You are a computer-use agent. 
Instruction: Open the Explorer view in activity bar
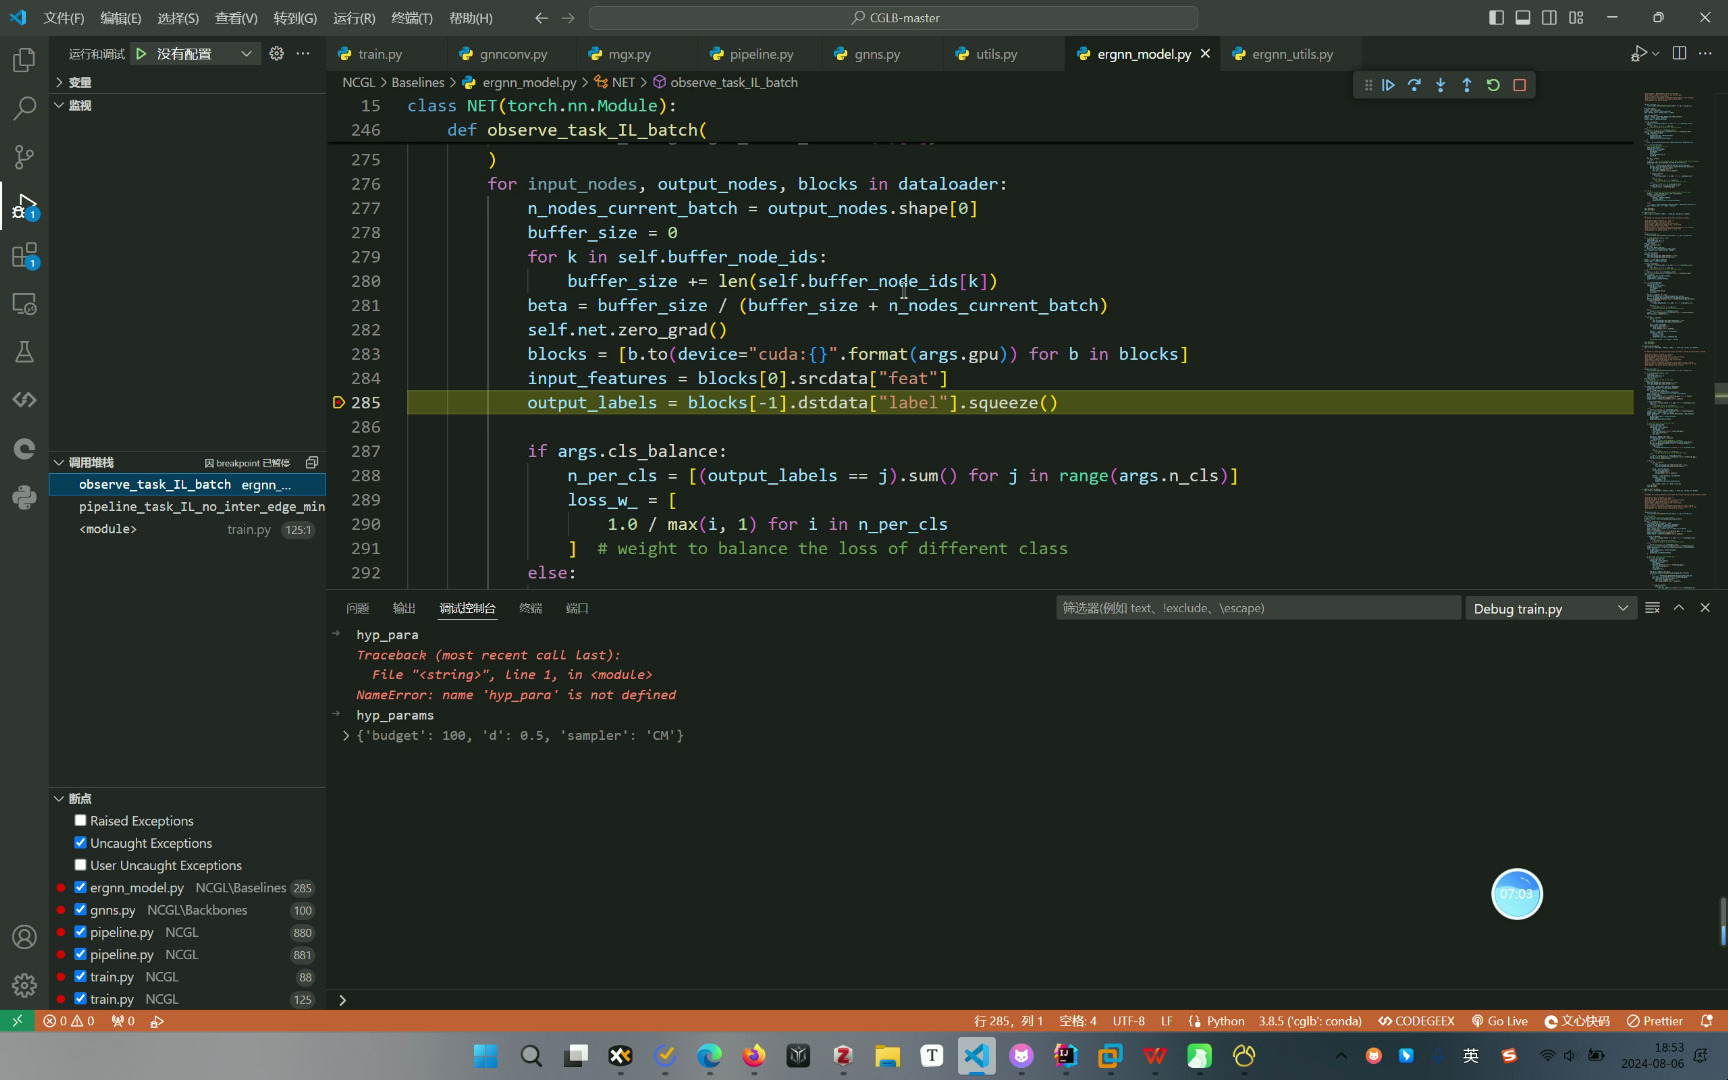tap(24, 60)
